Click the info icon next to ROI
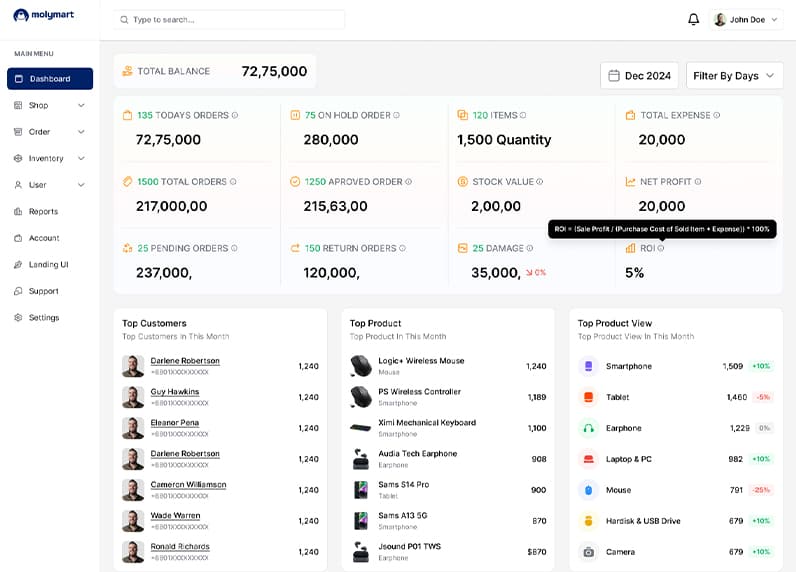Image resolution: width=796 pixels, height=572 pixels. point(661,248)
